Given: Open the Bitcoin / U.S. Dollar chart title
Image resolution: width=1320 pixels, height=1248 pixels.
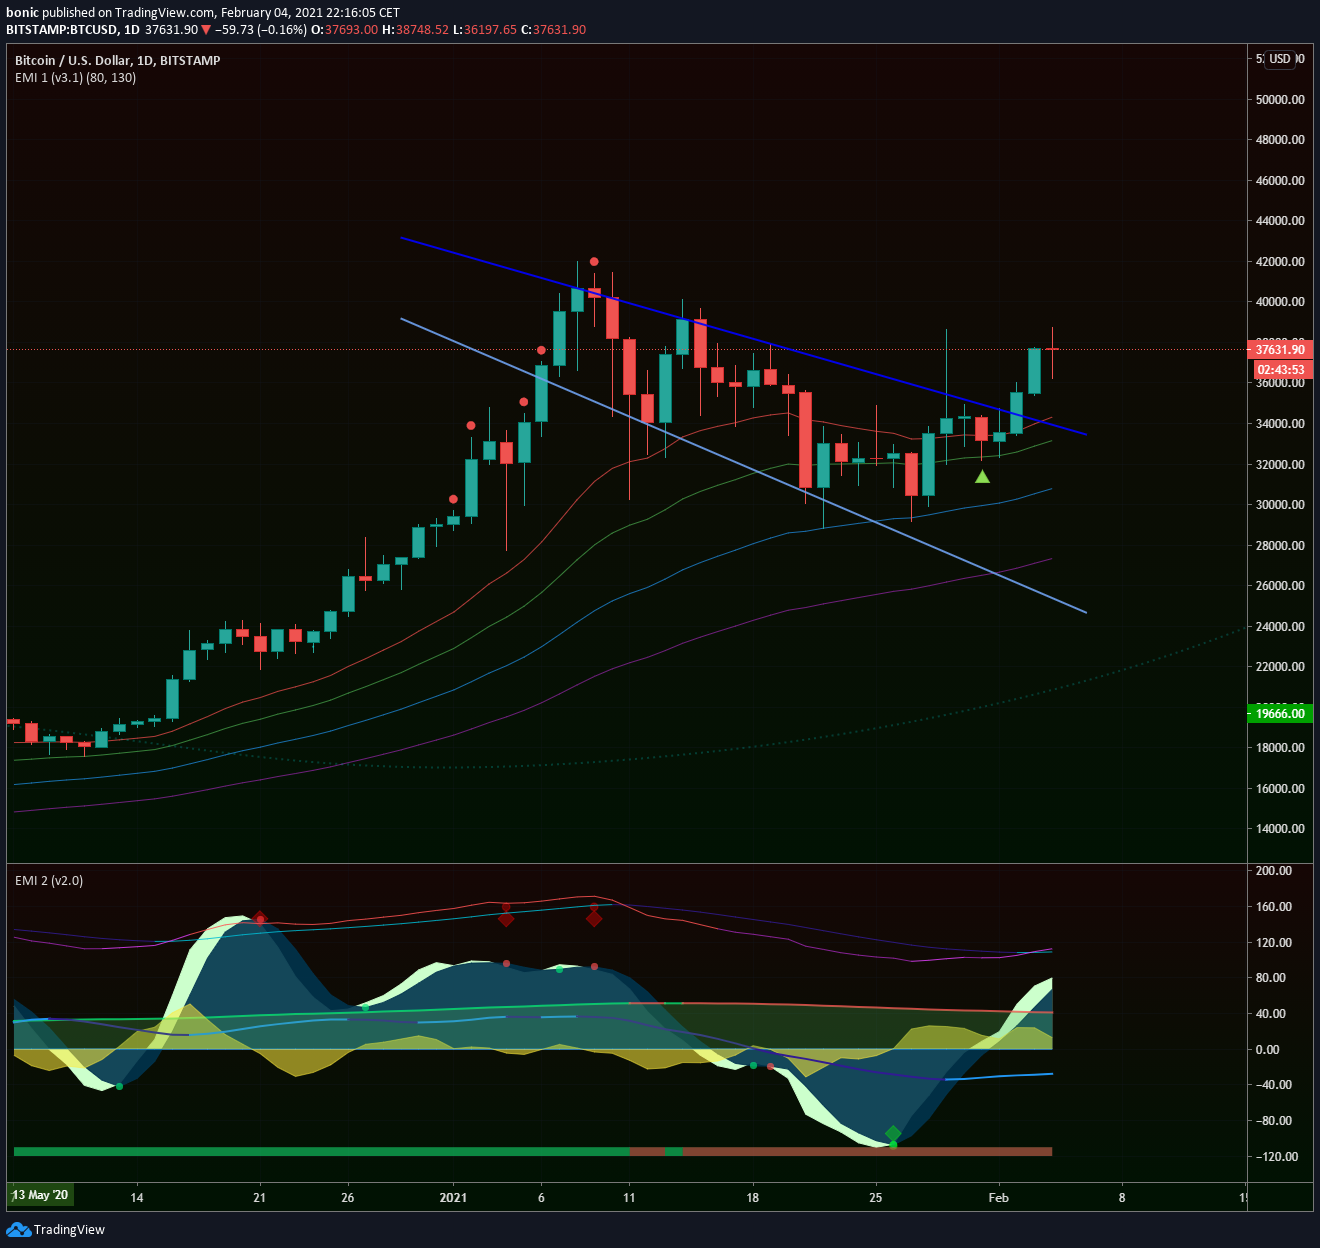Looking at the screenshot, I should click(118, 60).
